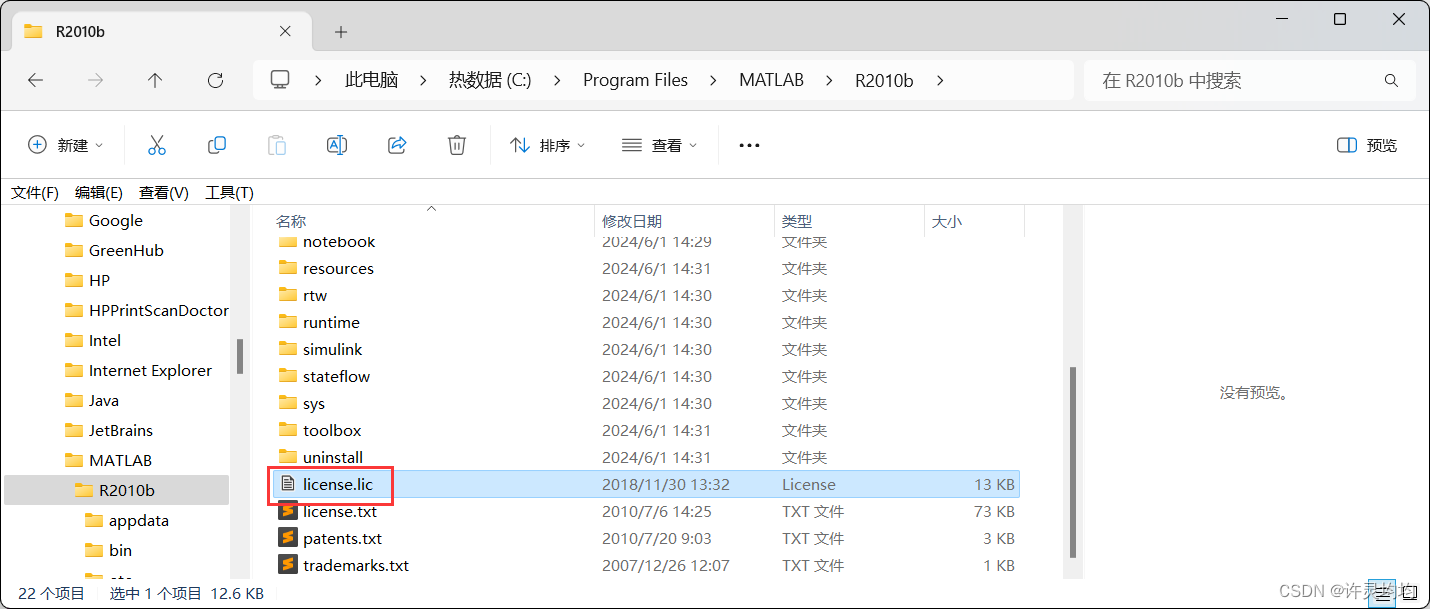
Task: Toggle the 预览 preview pane button
Action: click(1367, 145)
